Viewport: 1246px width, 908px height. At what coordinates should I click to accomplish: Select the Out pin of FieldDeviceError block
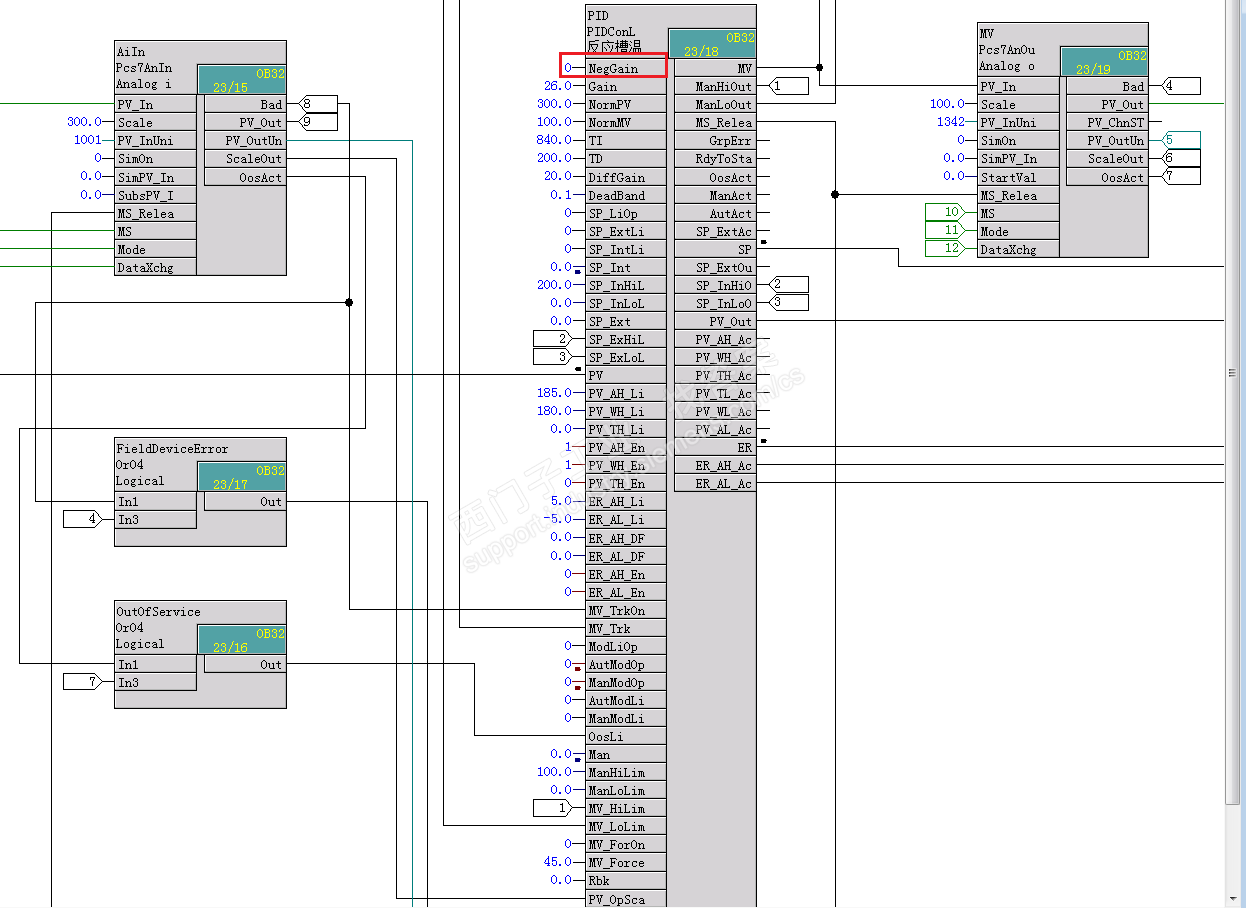pos(245,501)
